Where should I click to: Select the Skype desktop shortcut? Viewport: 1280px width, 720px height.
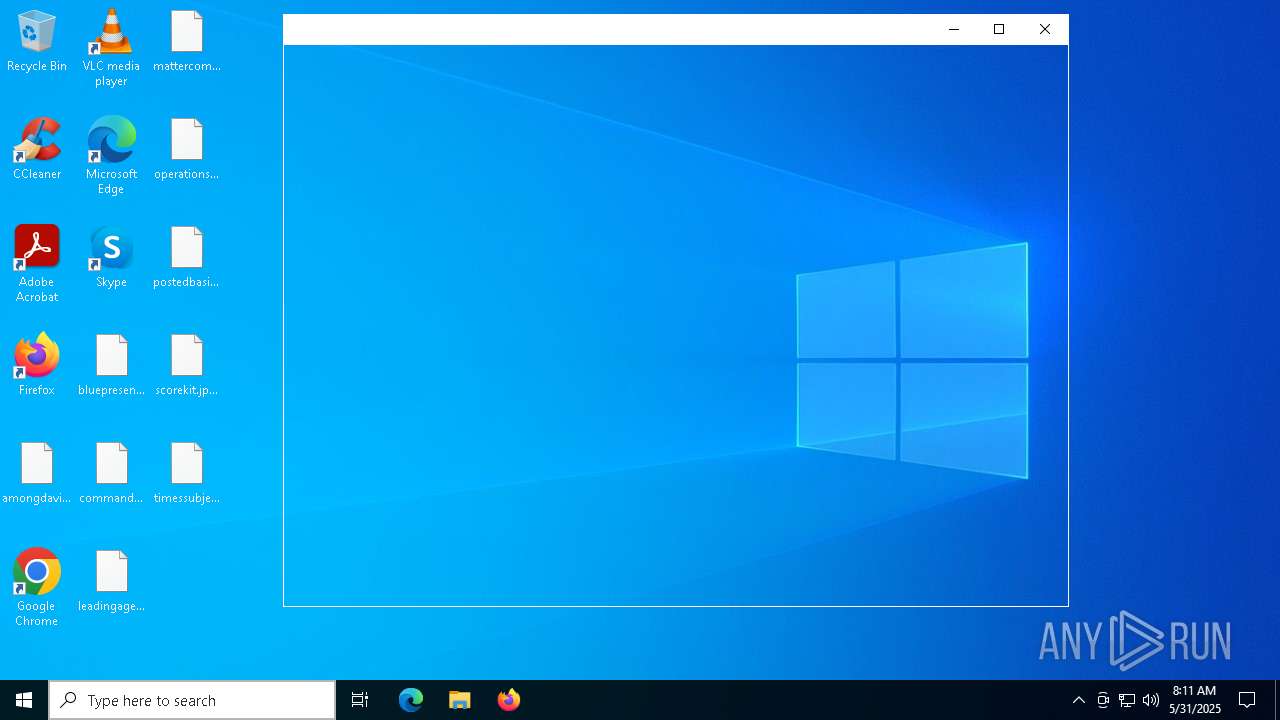point(111,257)
